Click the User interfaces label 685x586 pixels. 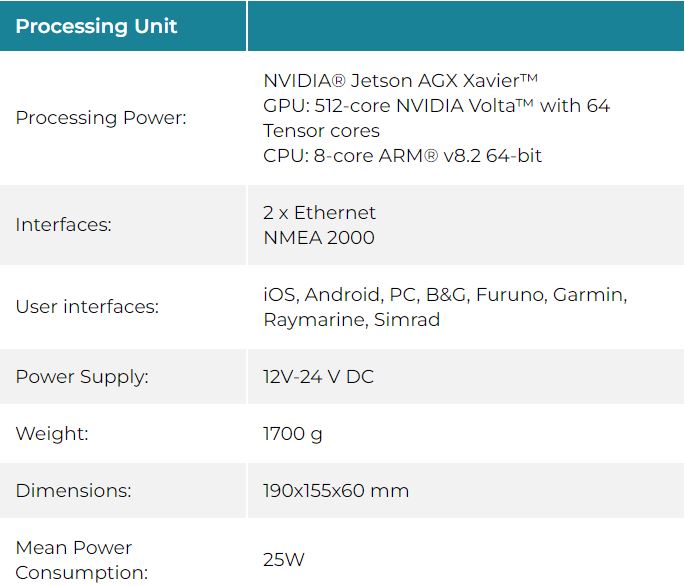pos(87,307)
